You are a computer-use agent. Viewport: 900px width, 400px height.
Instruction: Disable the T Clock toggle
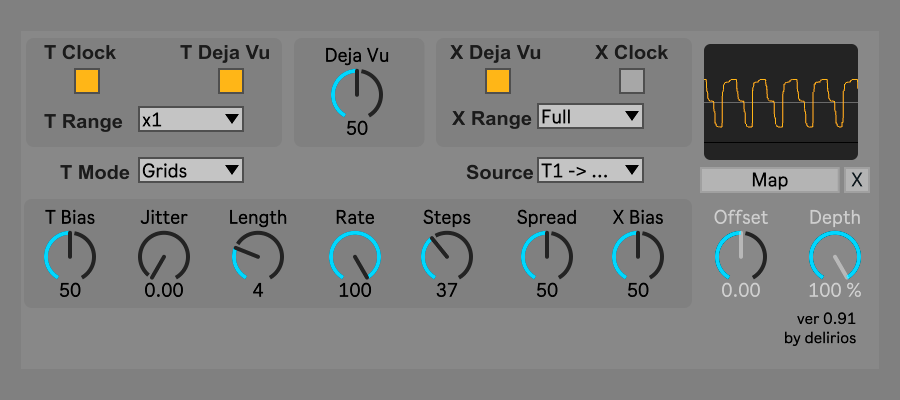[x=87, y=81]
